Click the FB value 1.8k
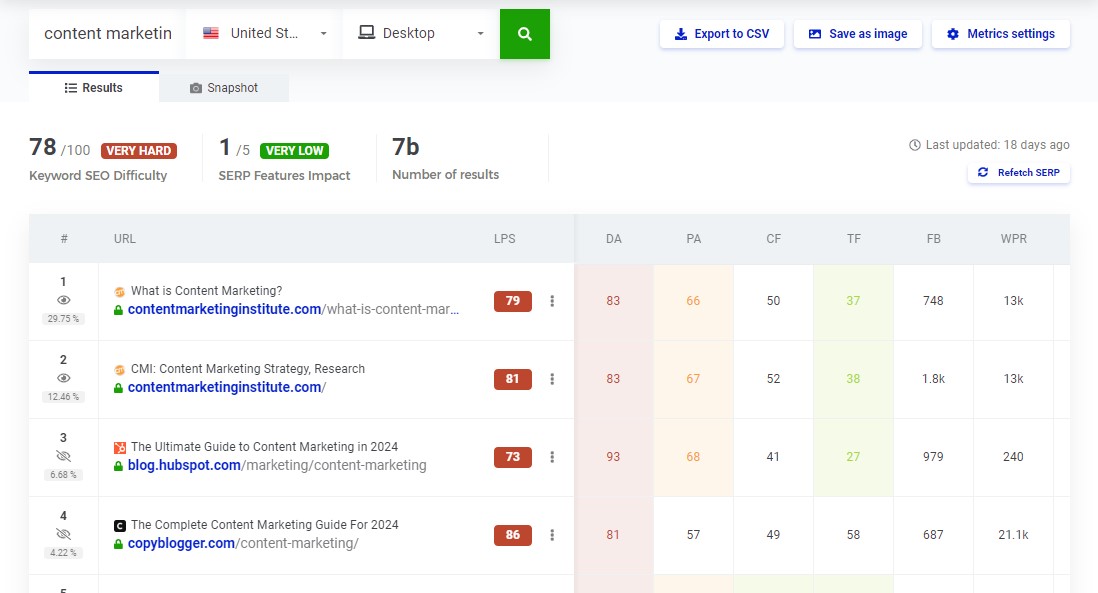 coord(933,379)
